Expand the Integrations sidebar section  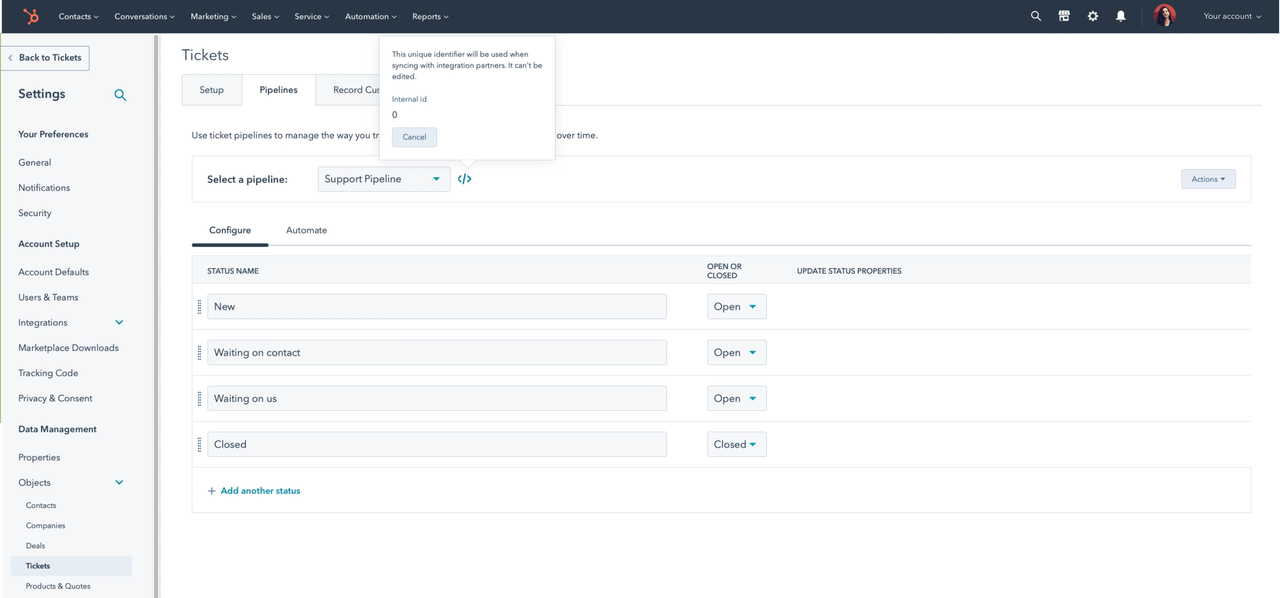pos(119,323)
